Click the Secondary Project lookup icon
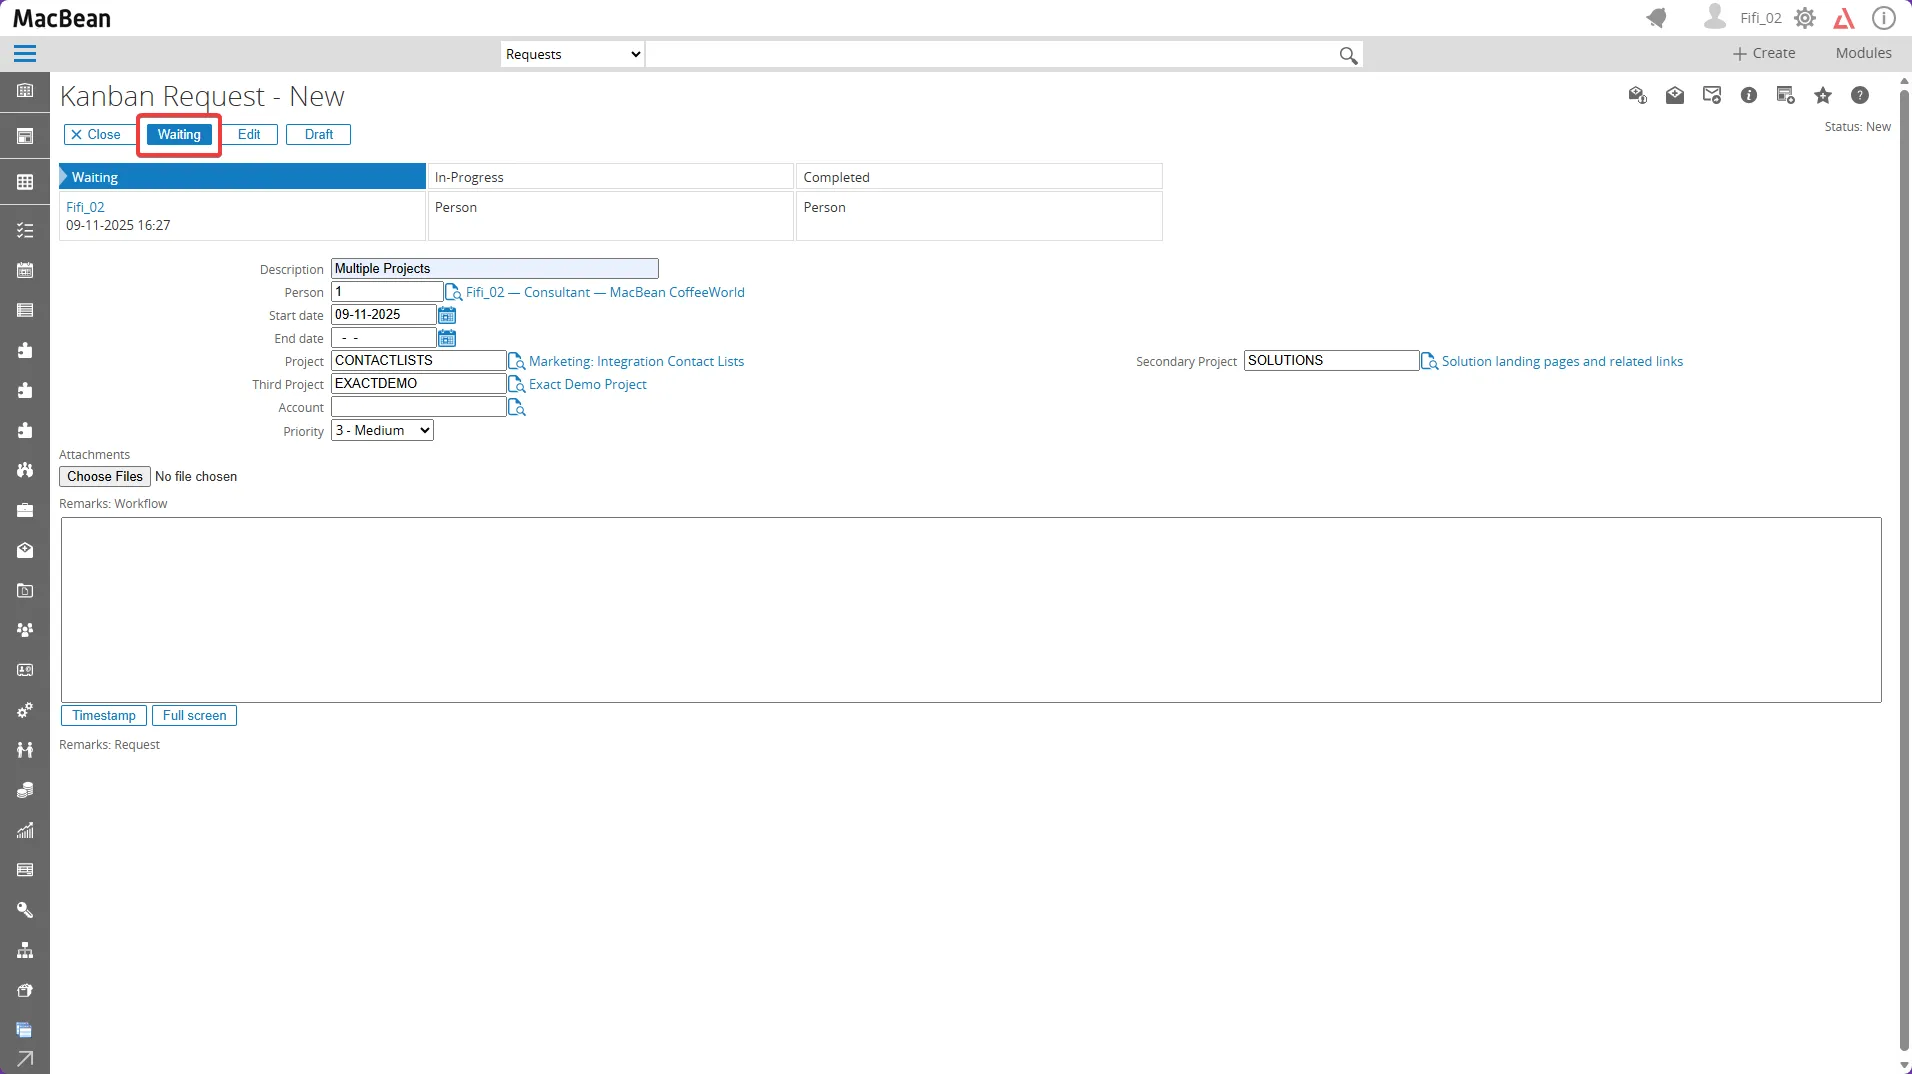The image size is (1912, 1074). point(1429,361)
